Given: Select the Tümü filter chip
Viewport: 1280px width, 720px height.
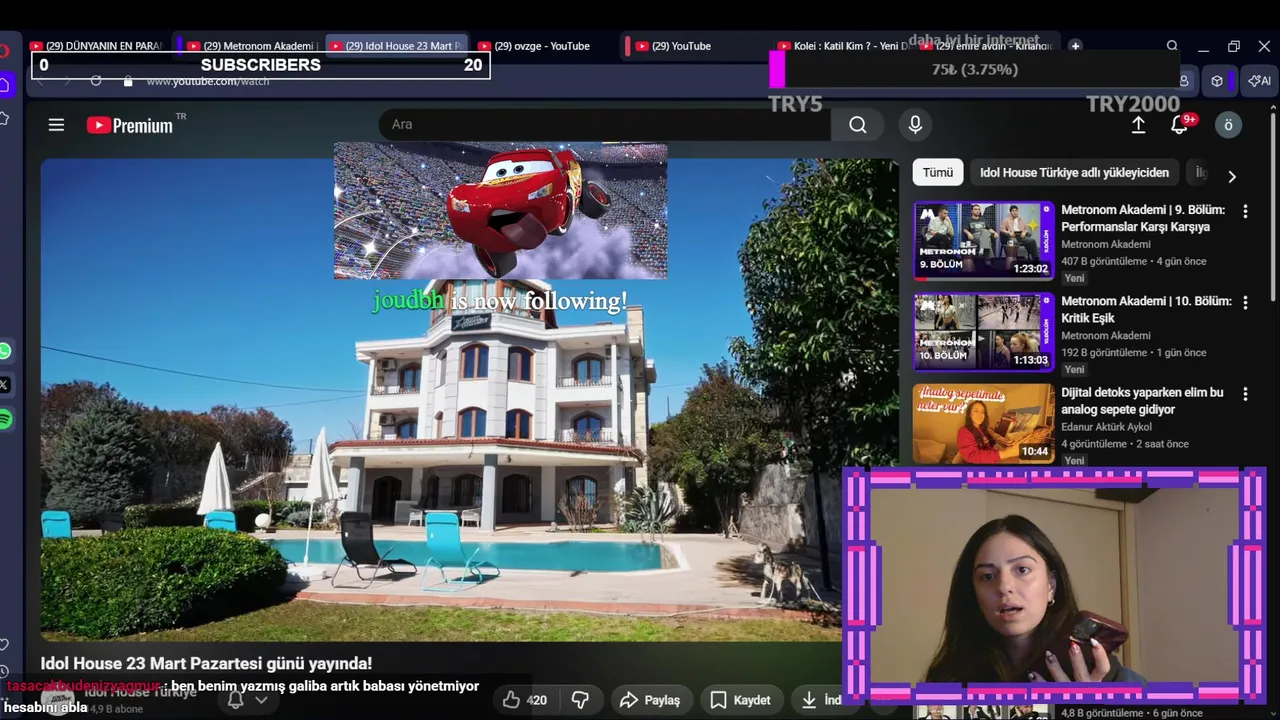Looking at the screenshot, I should pos(938,172).
